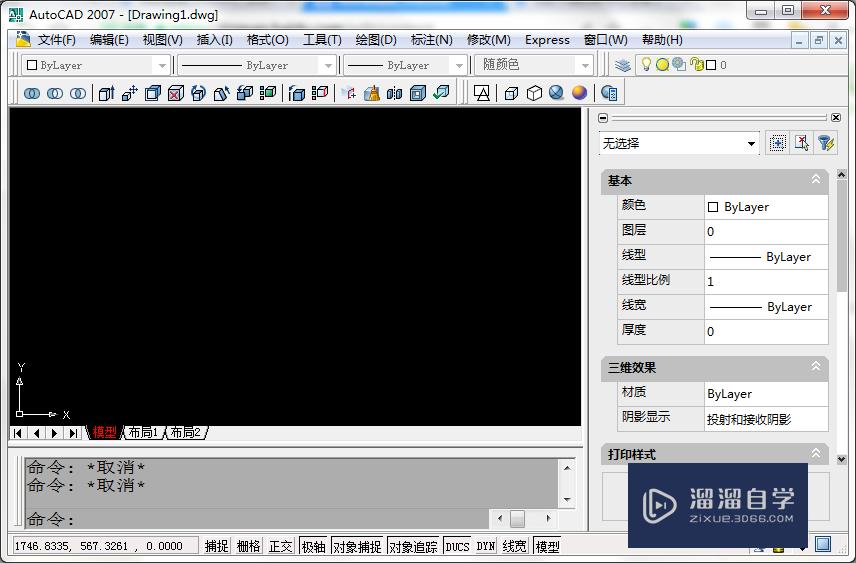
Task: Close the properties palette with X button
Action: 836,117
